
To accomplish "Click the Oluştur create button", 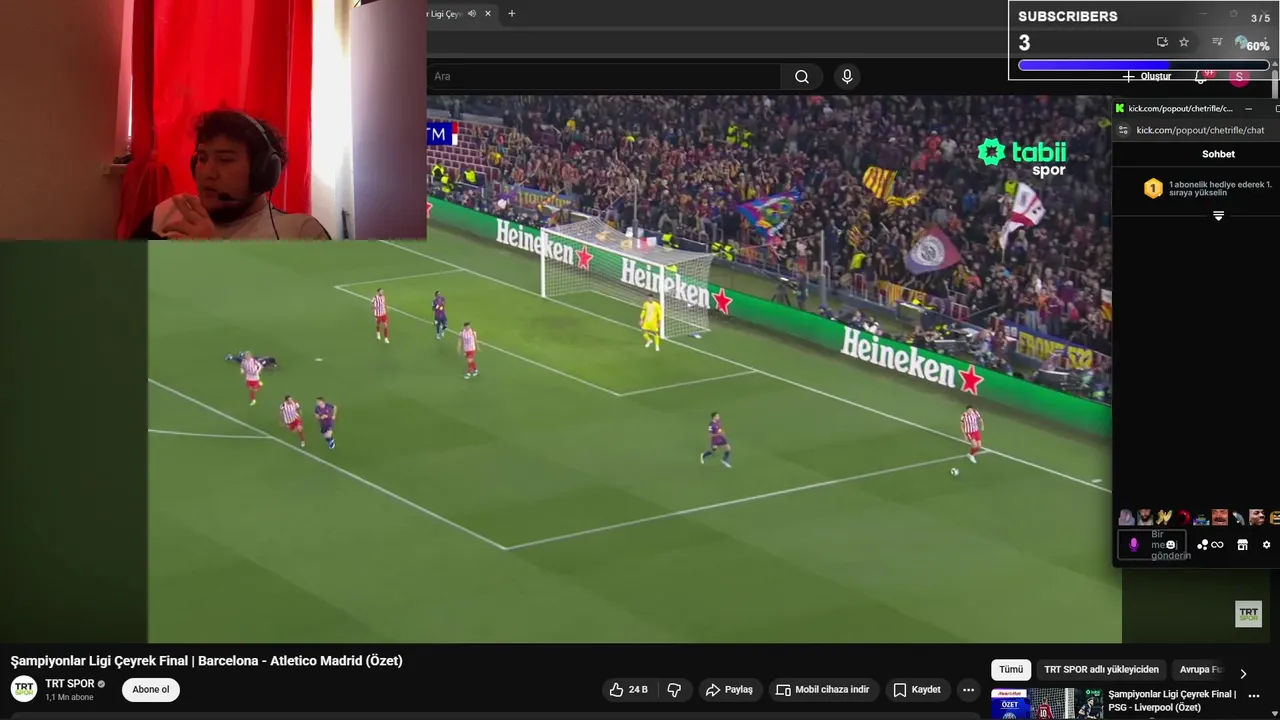I will click(1146, 77).
